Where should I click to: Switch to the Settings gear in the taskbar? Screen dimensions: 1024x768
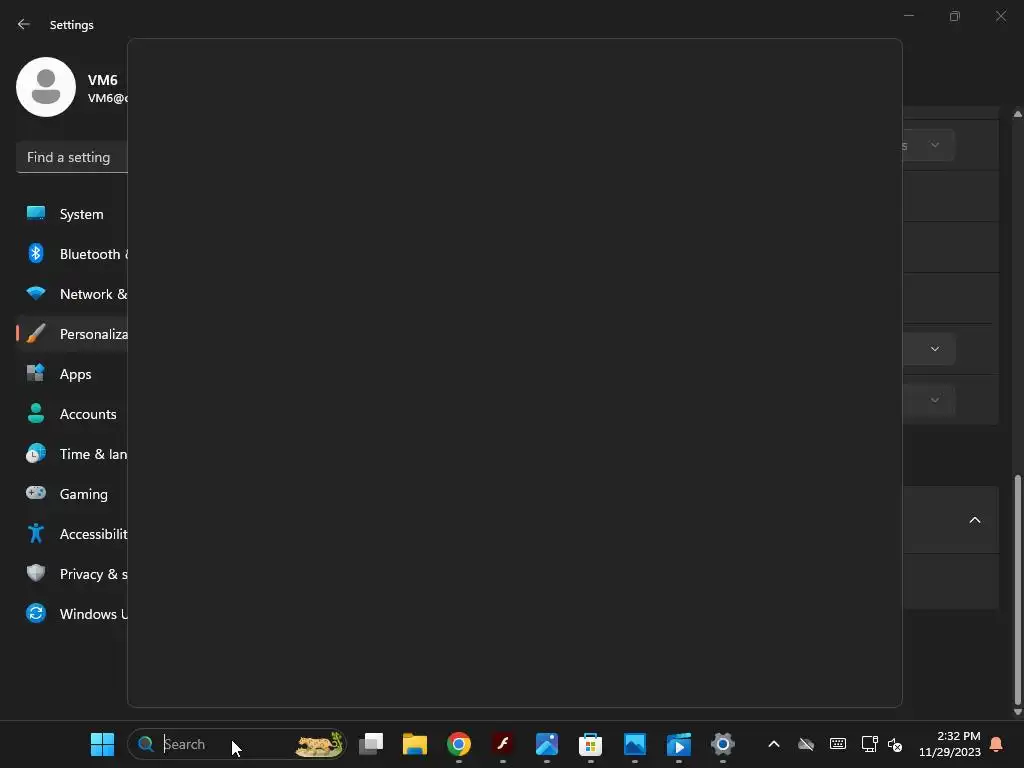[x=722, y=744]
